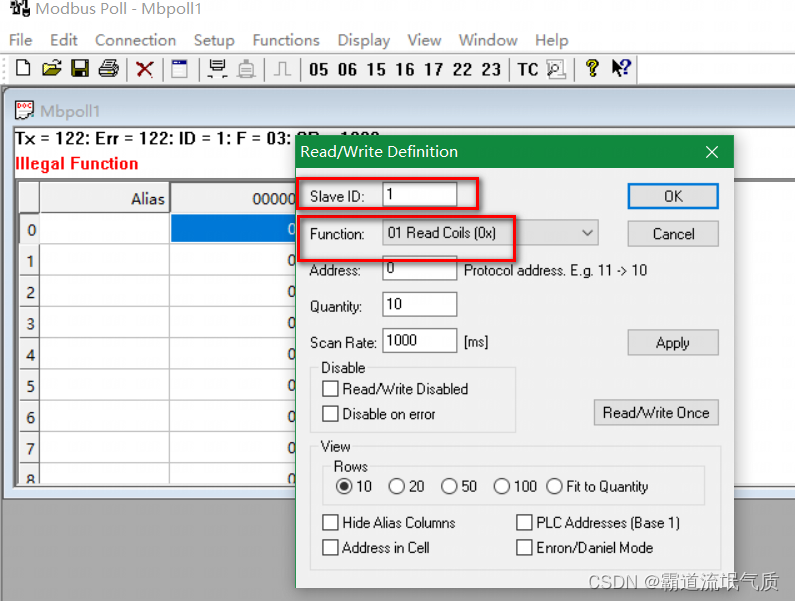Click the context help arrow icon

(621, 68)
